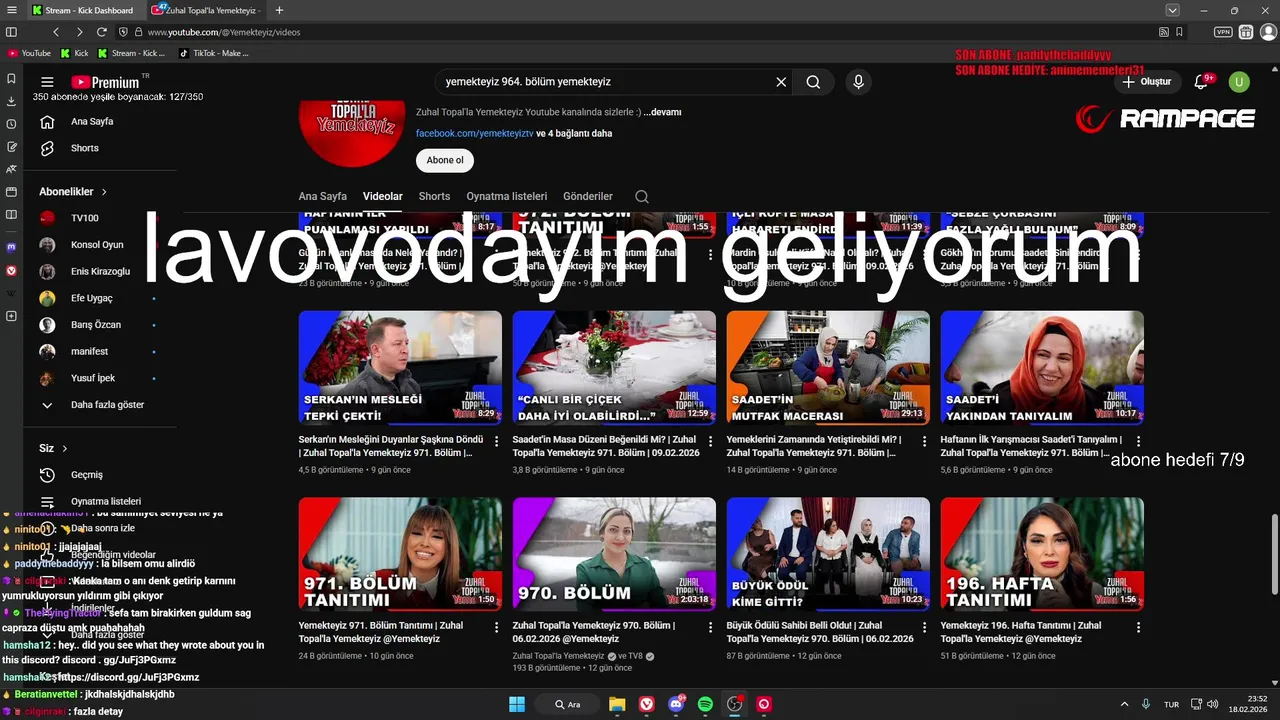Click the Abone ol button
The image size is (1280, 720).
tap(445, 160)
